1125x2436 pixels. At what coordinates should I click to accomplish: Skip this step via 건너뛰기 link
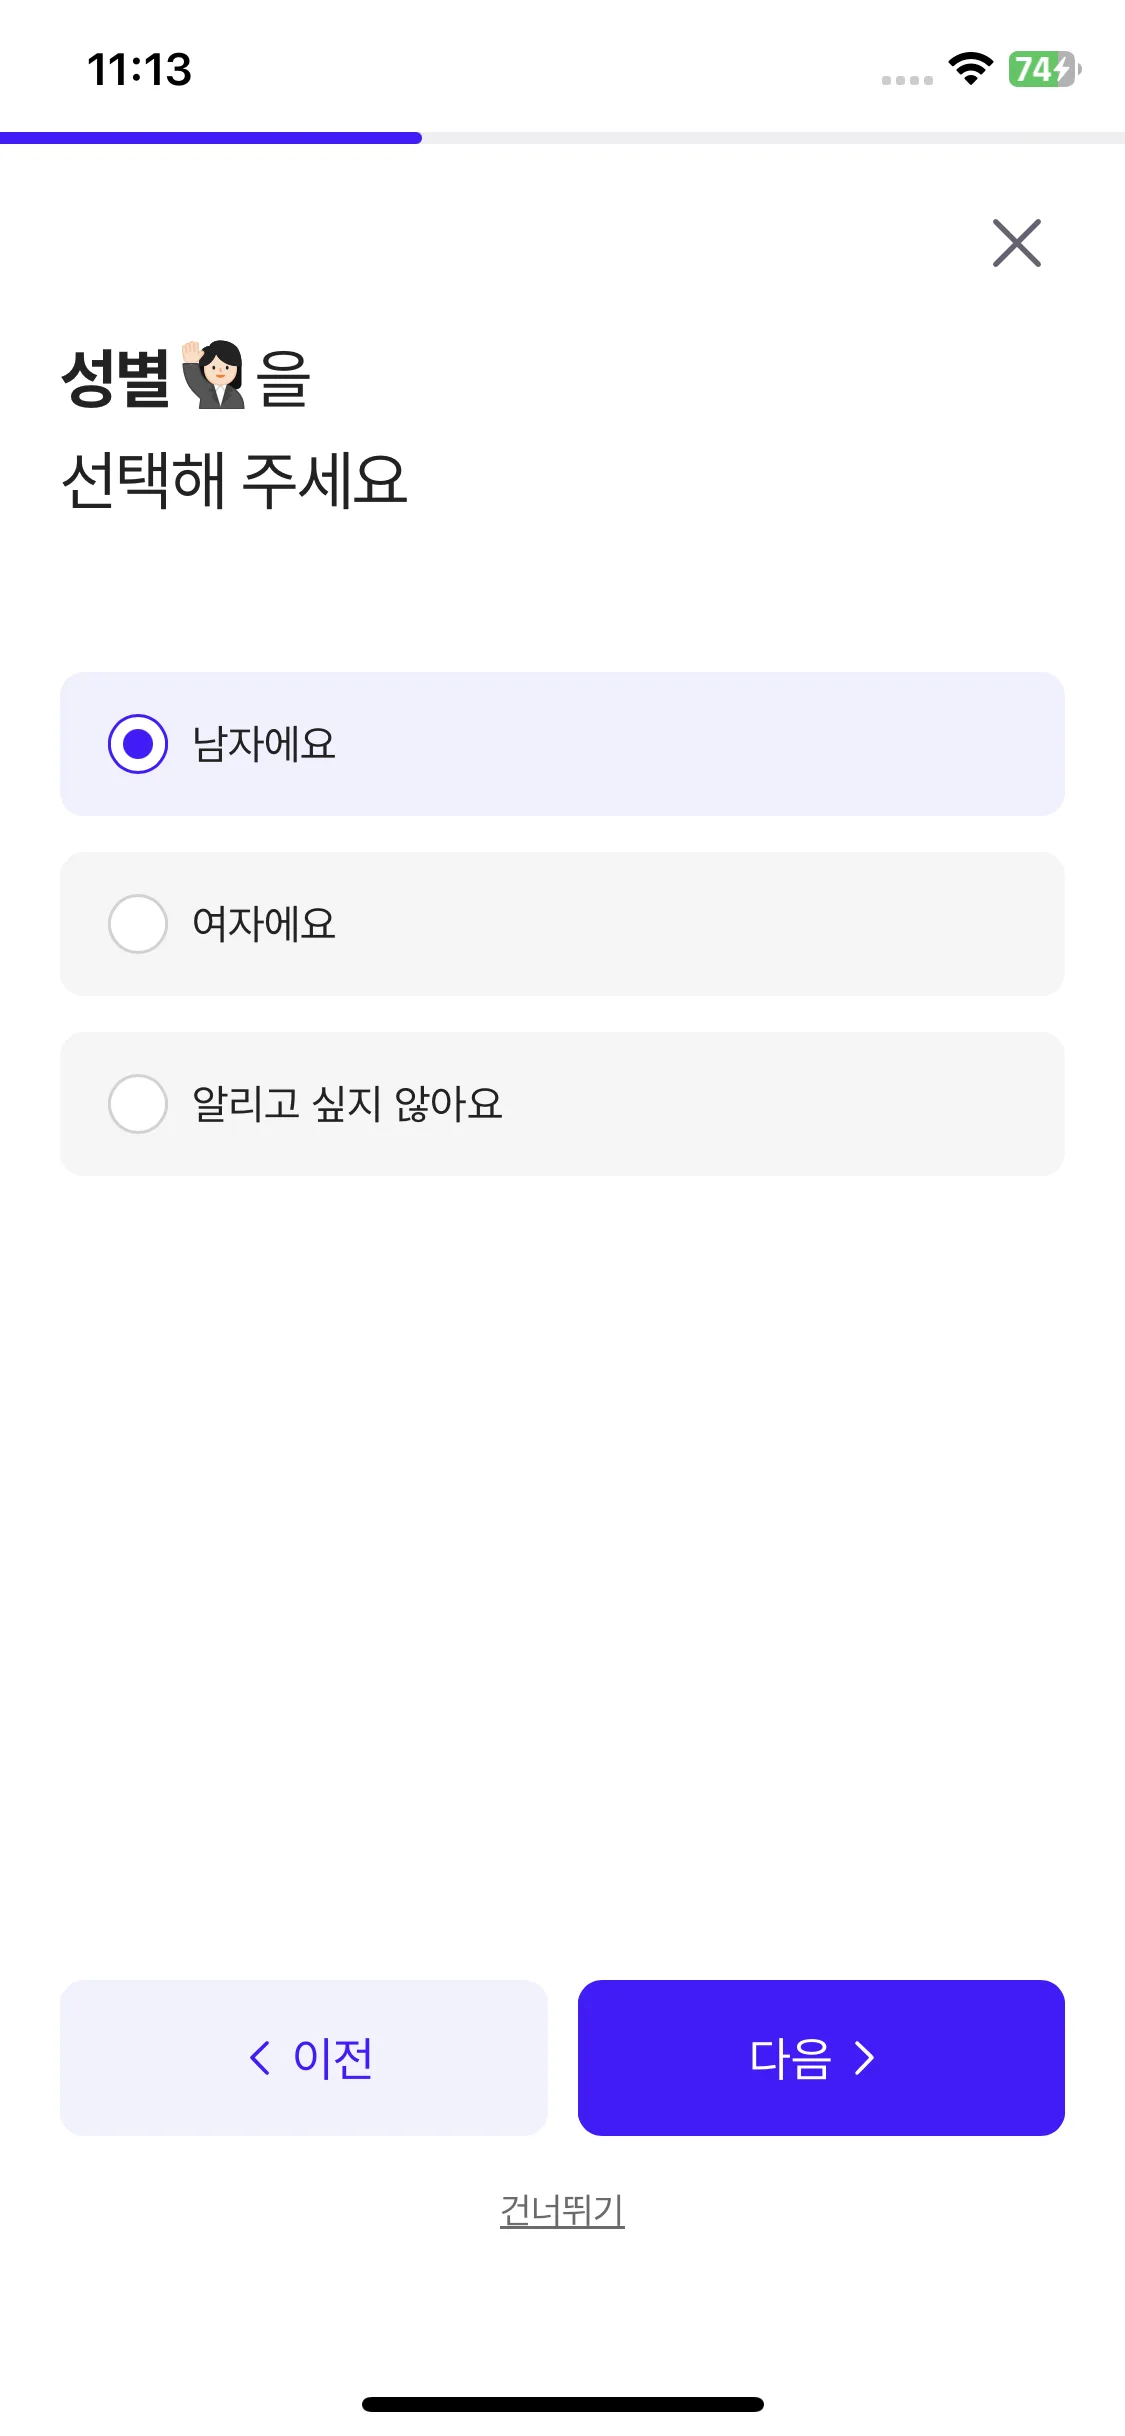(x=562, y=2210)
